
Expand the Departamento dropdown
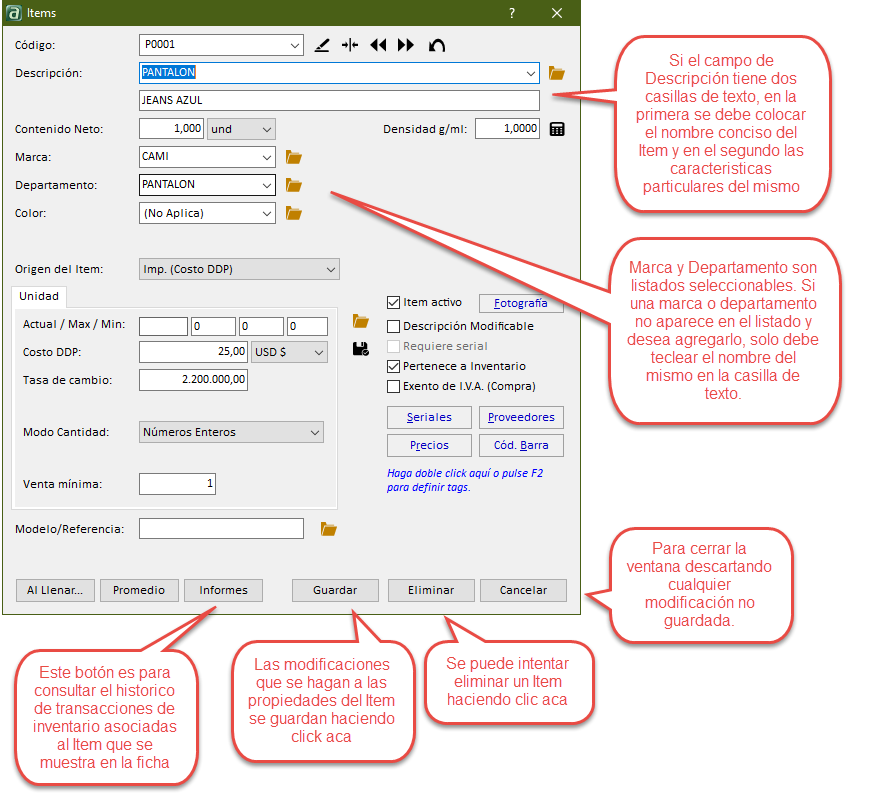coord(265,185)
